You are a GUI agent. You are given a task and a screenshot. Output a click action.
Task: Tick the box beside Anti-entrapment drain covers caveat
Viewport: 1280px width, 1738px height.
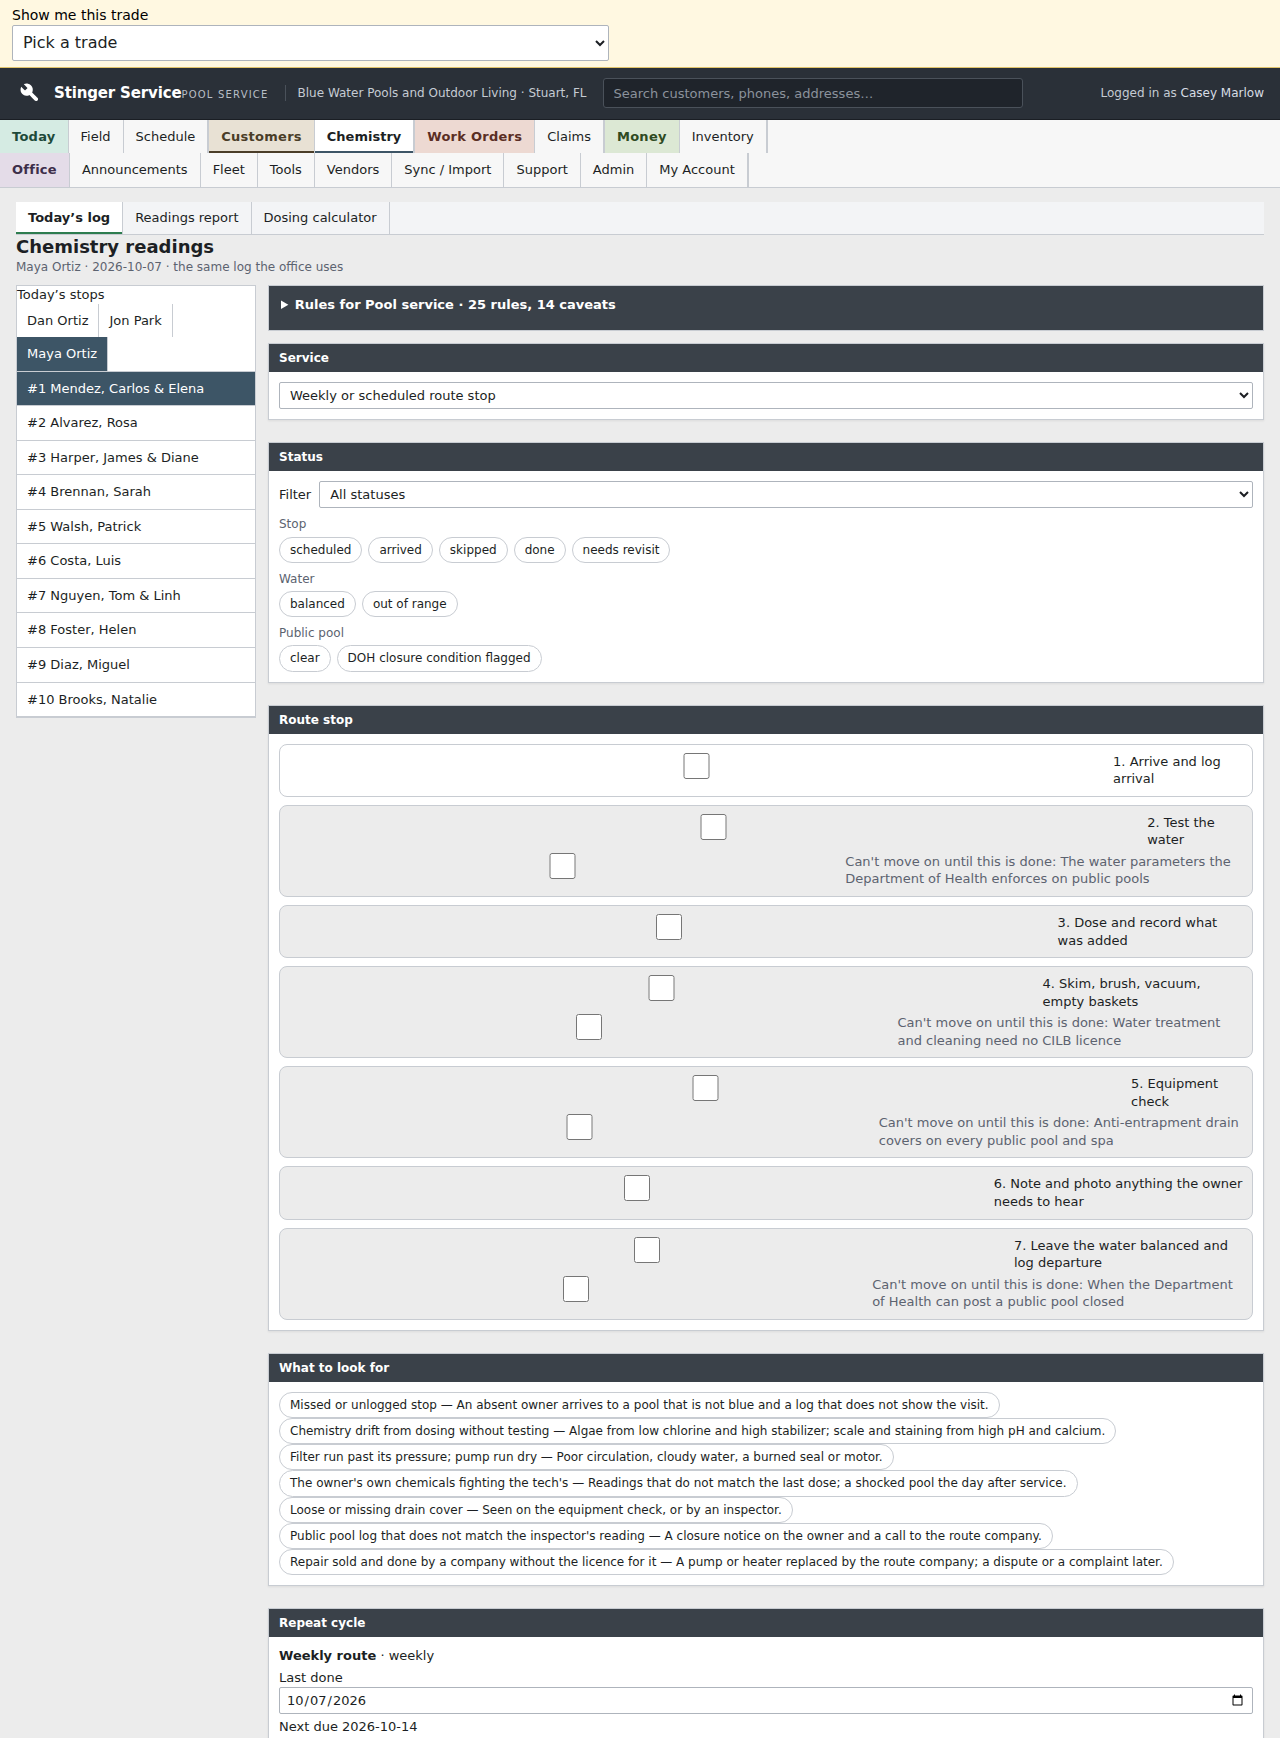(x=579, y=1127)
